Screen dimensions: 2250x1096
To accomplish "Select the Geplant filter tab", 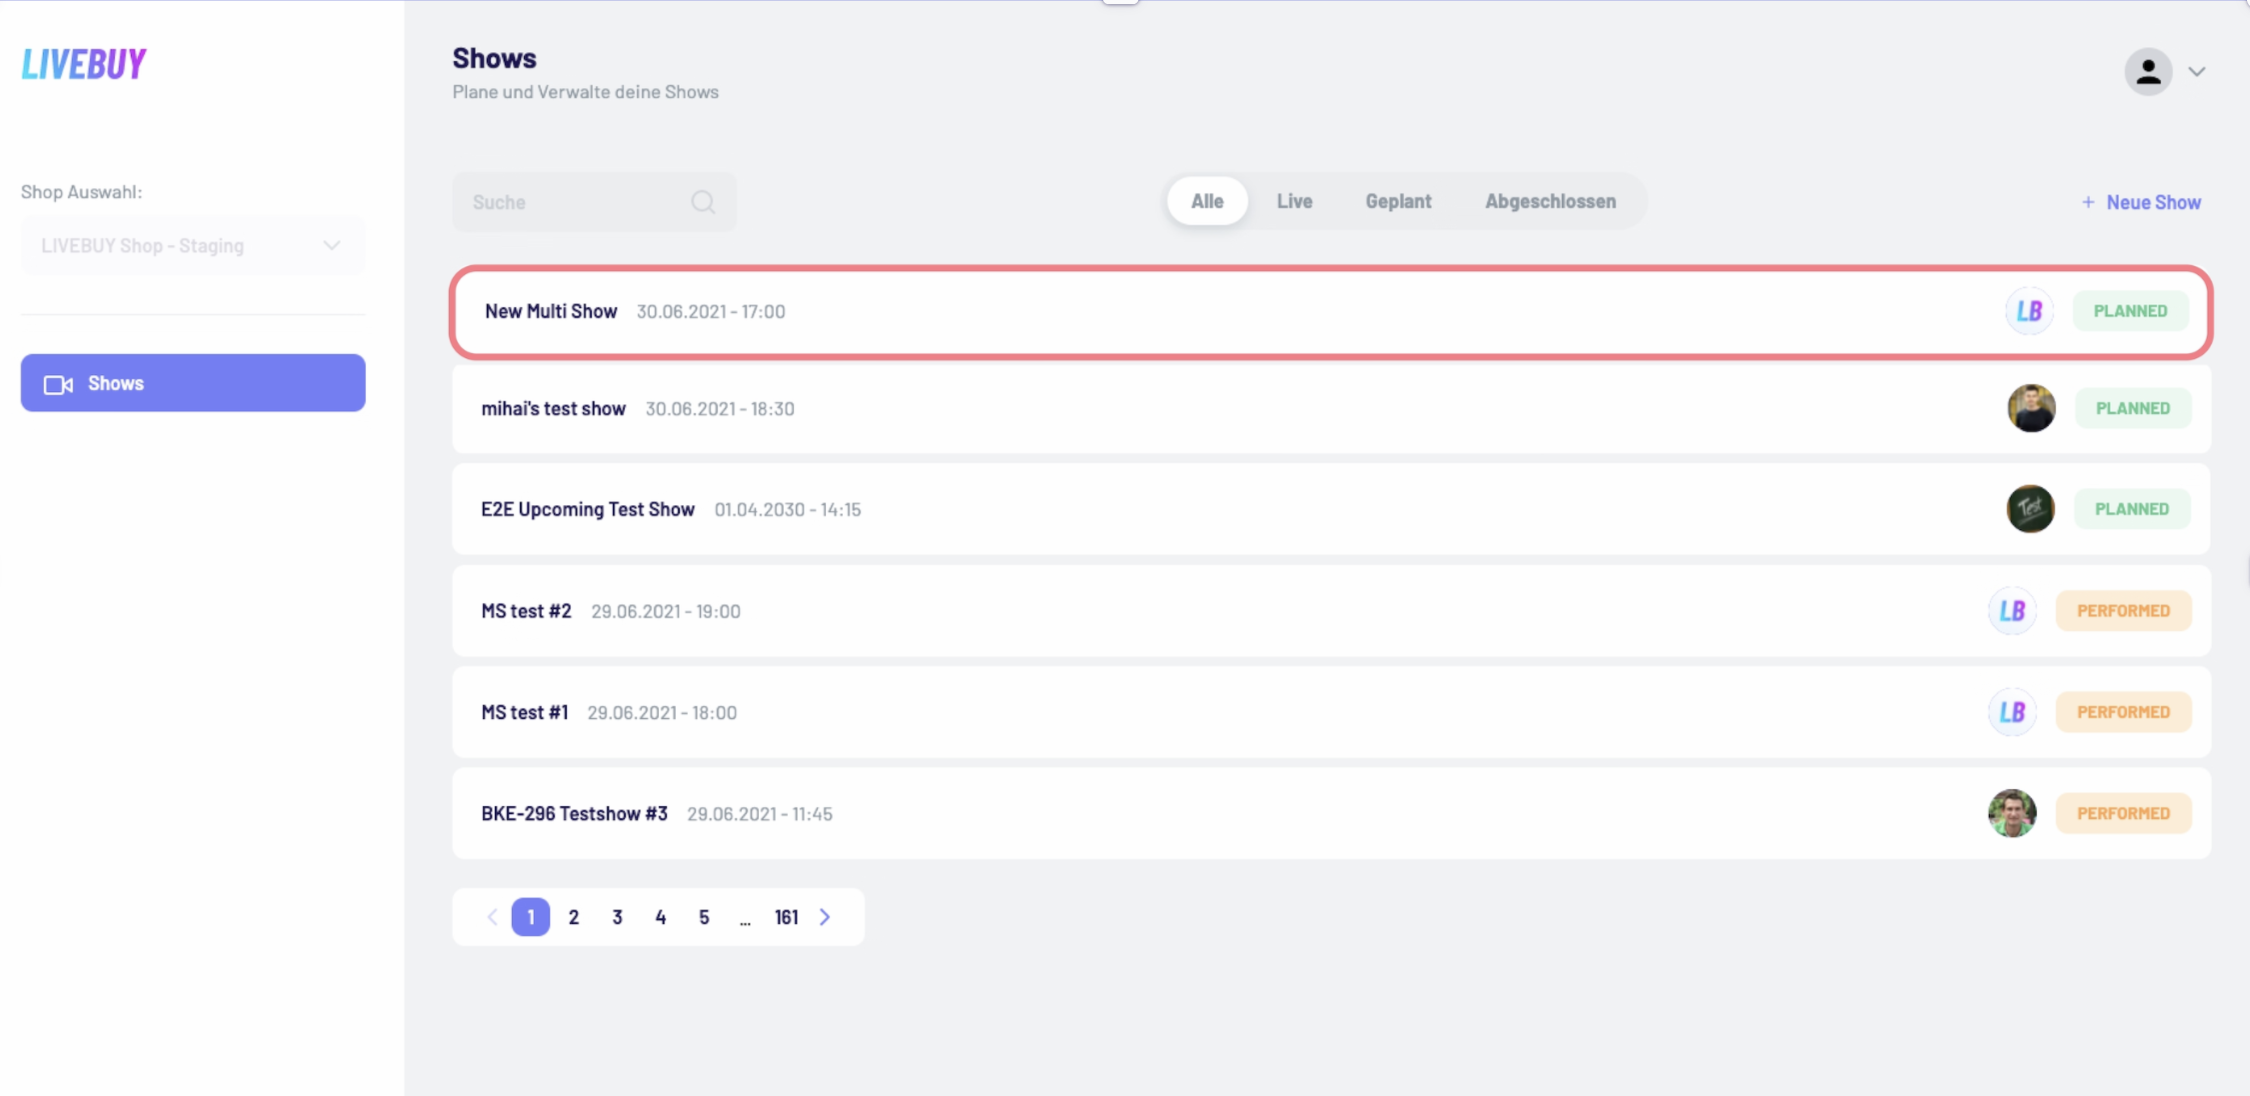I will [1398, 201].
